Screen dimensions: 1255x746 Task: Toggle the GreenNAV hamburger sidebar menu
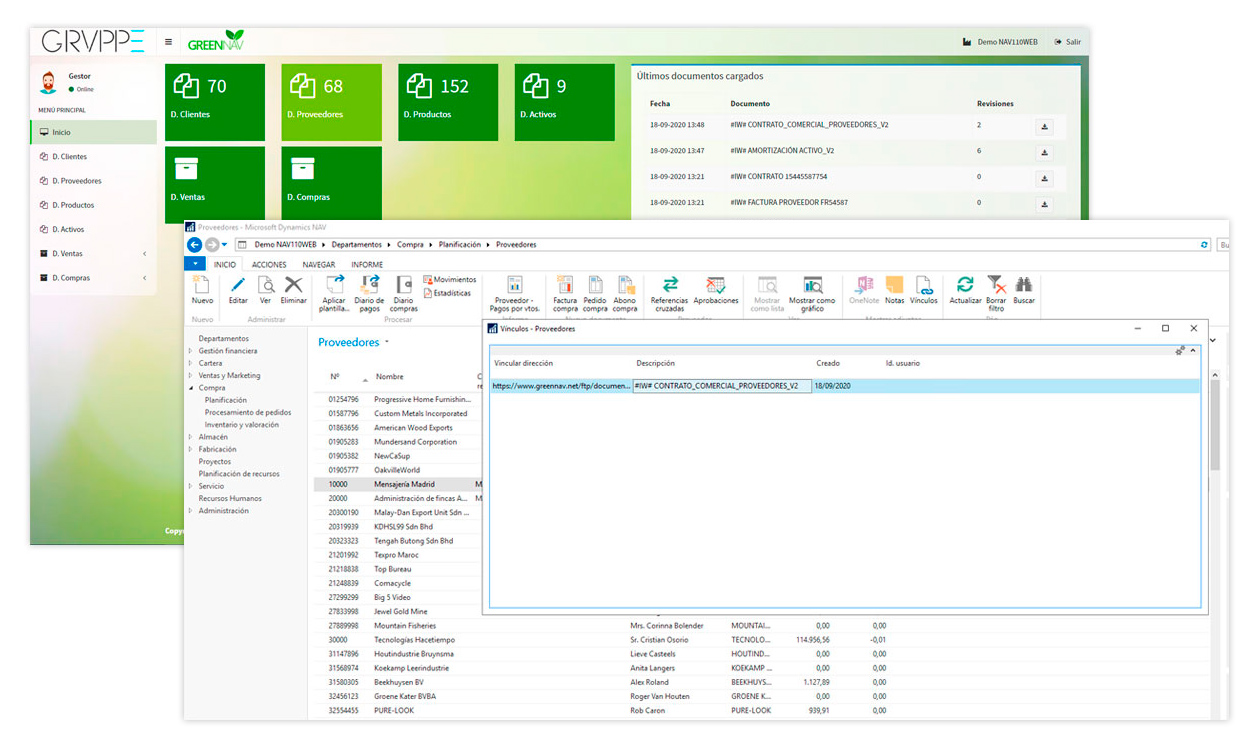coord(168,42)
